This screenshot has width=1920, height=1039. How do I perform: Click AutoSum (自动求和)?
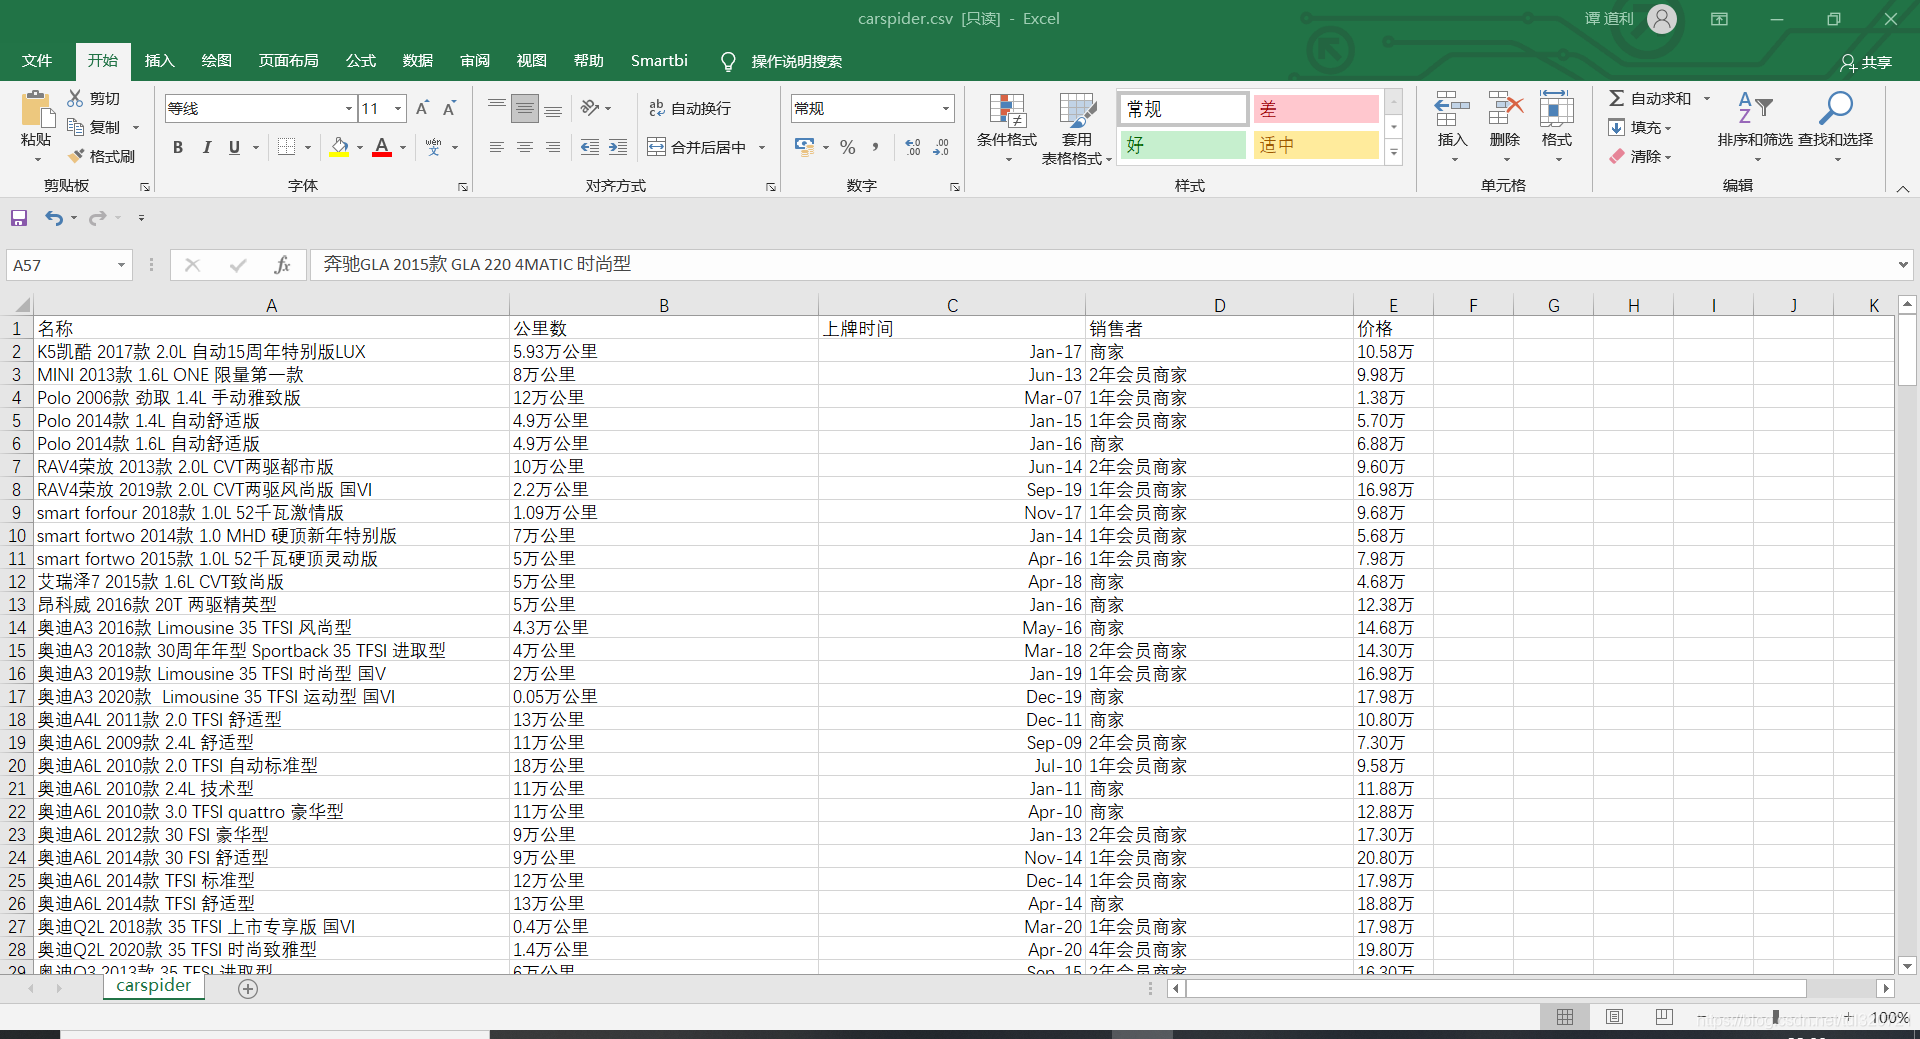click(1650, 98)
